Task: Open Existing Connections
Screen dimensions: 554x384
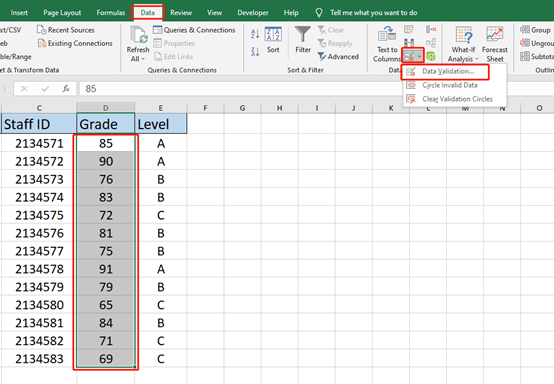Action: pyautogui.click(x=75, y=43)
